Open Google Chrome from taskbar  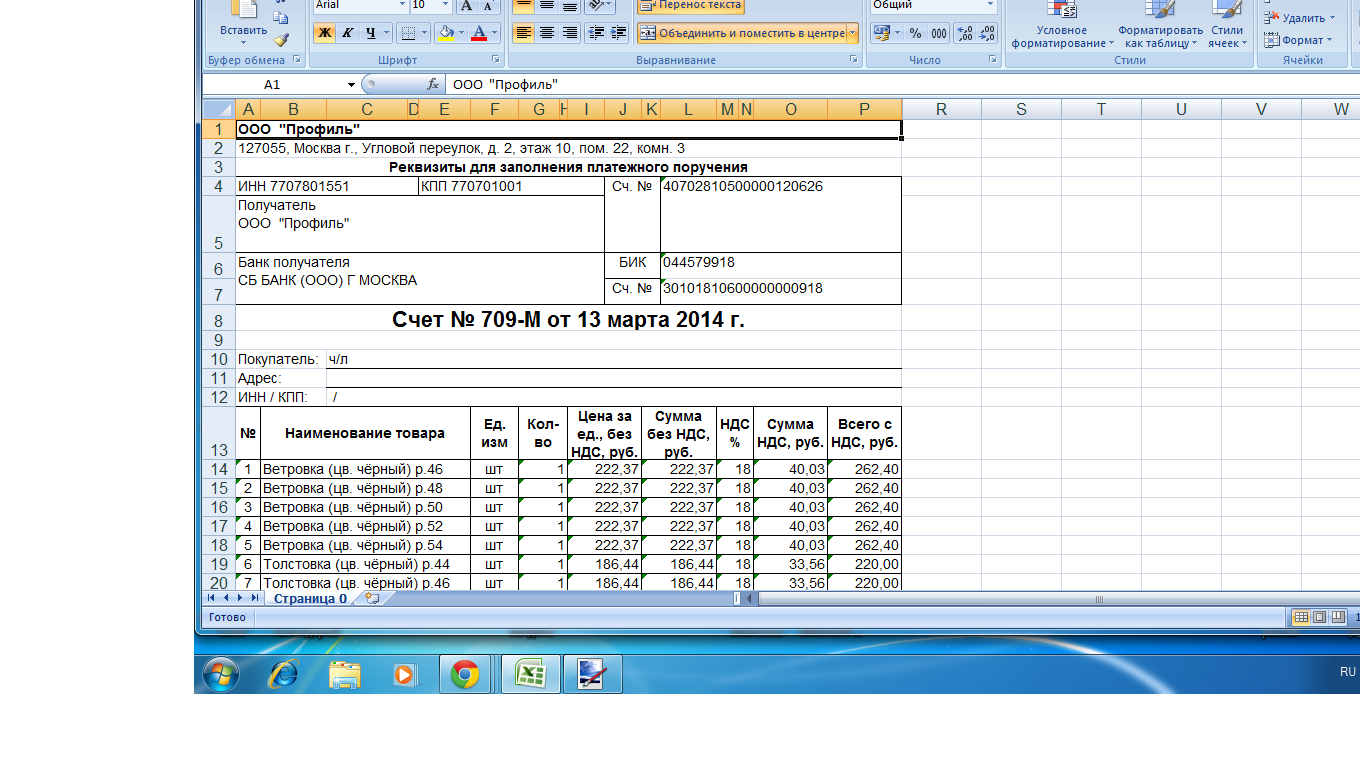click(464, 674)
